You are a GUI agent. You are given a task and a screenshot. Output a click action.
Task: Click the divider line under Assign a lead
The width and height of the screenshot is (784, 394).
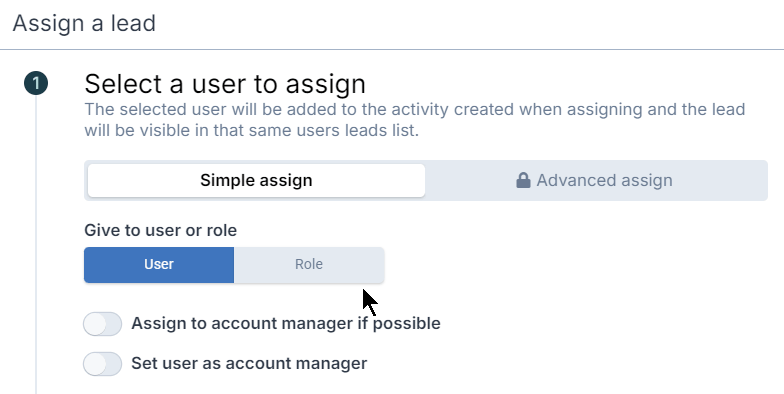(x=392, y=50)
